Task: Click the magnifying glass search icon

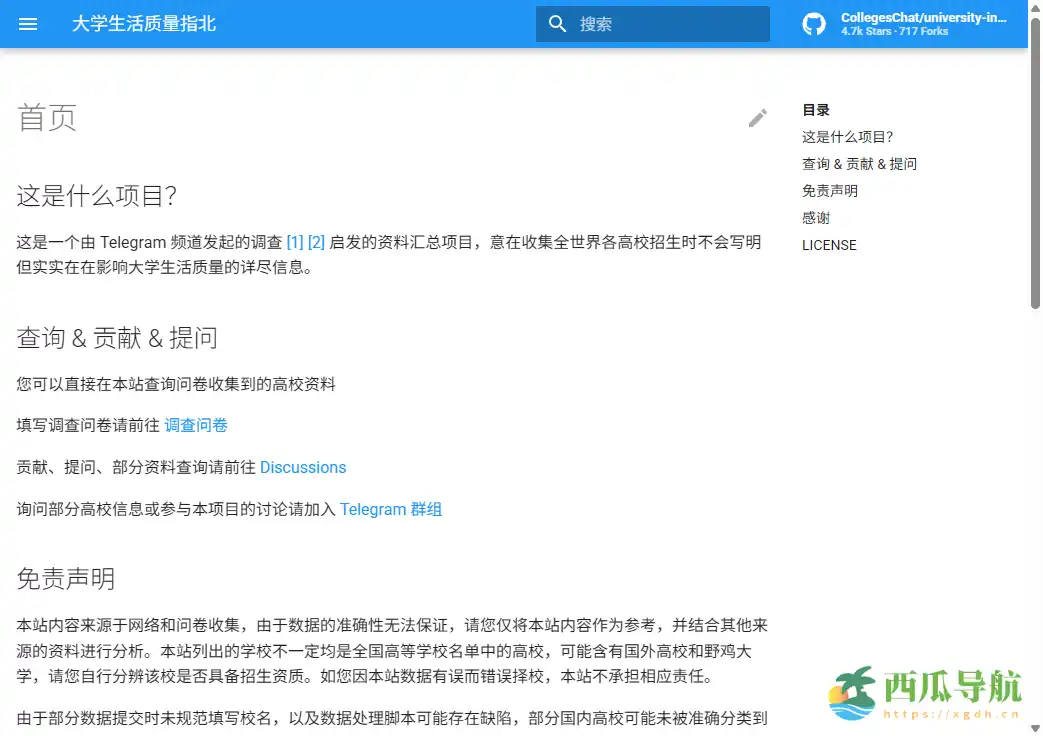Action: [557, 23]
